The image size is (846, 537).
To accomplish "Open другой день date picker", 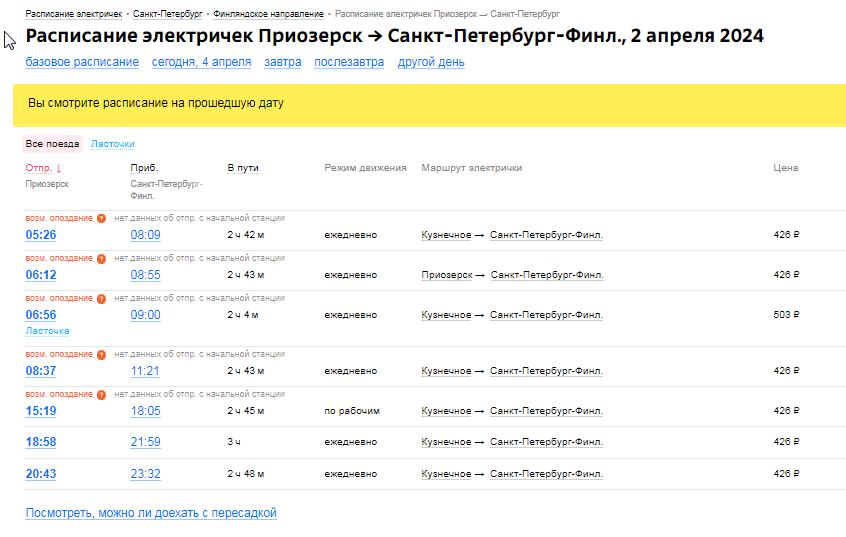I will [431, 62].
